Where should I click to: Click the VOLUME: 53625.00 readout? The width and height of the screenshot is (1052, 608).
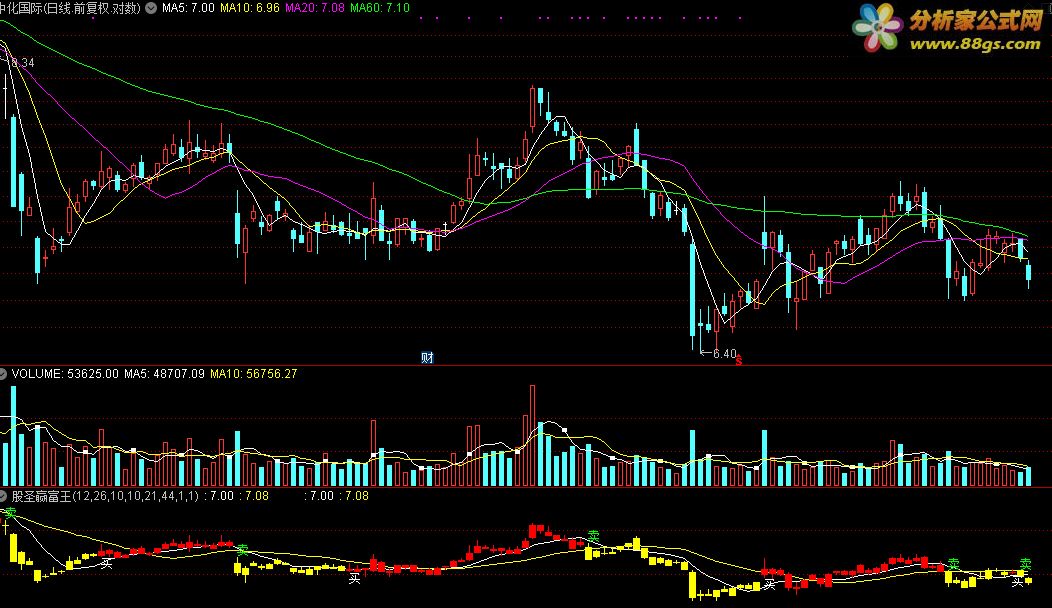[x=65, y=374]
